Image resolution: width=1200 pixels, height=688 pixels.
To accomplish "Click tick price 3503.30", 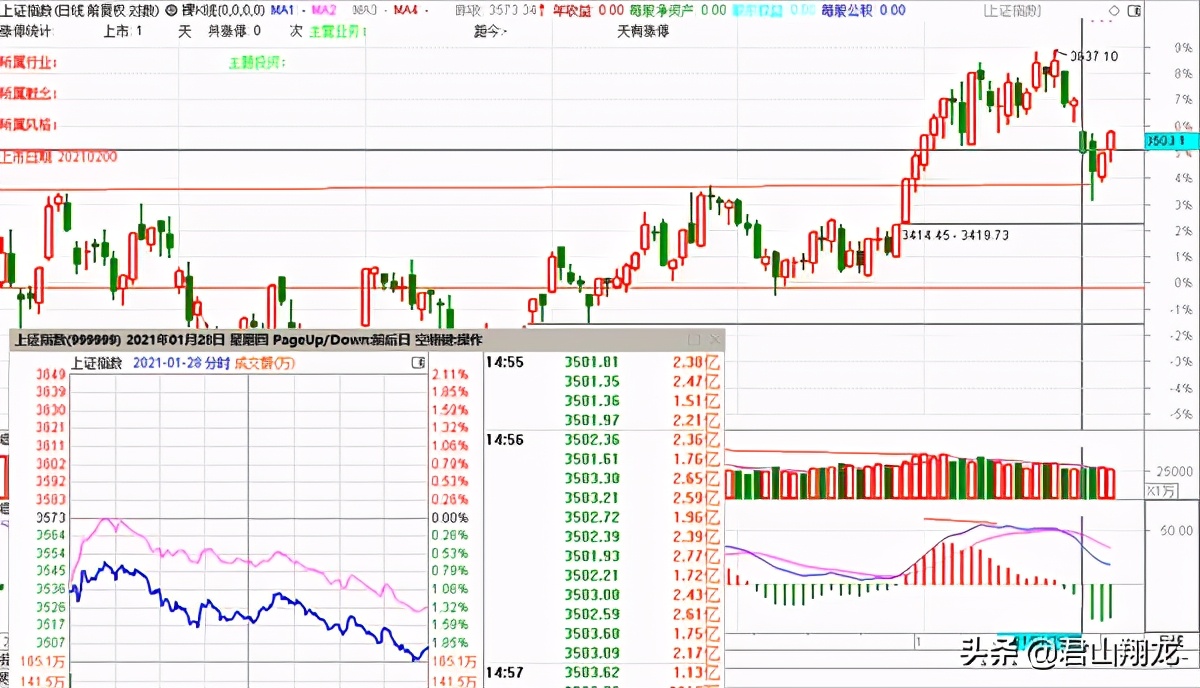I will click(x=592, y=478).
